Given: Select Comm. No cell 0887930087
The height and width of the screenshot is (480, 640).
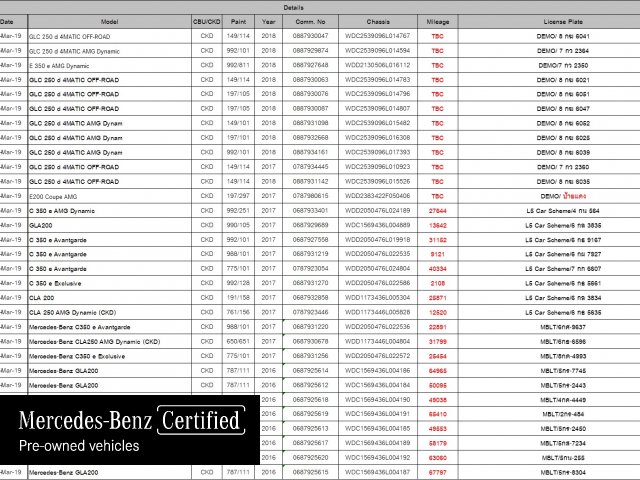Looking at the screenshot, I should (310, 109).
